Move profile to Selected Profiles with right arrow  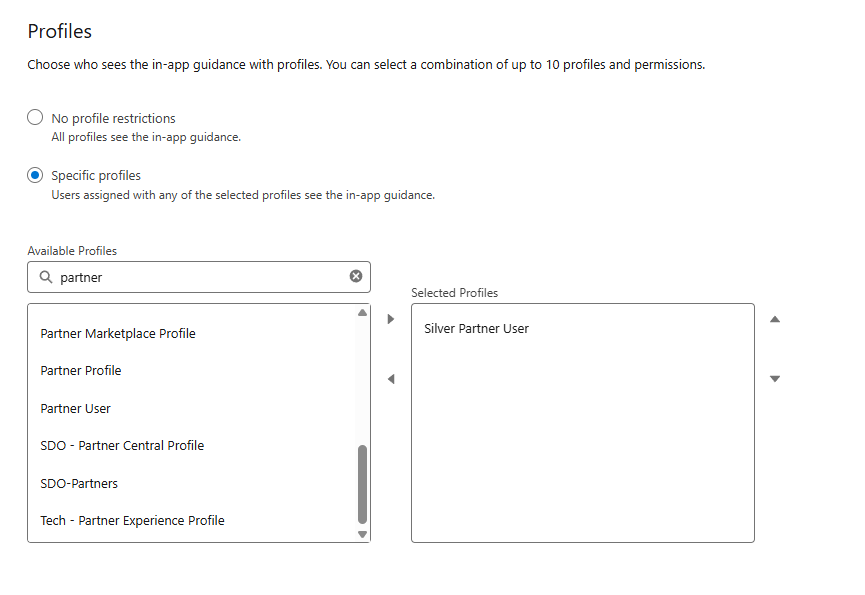pyautogui.click(x=391, y=319)
